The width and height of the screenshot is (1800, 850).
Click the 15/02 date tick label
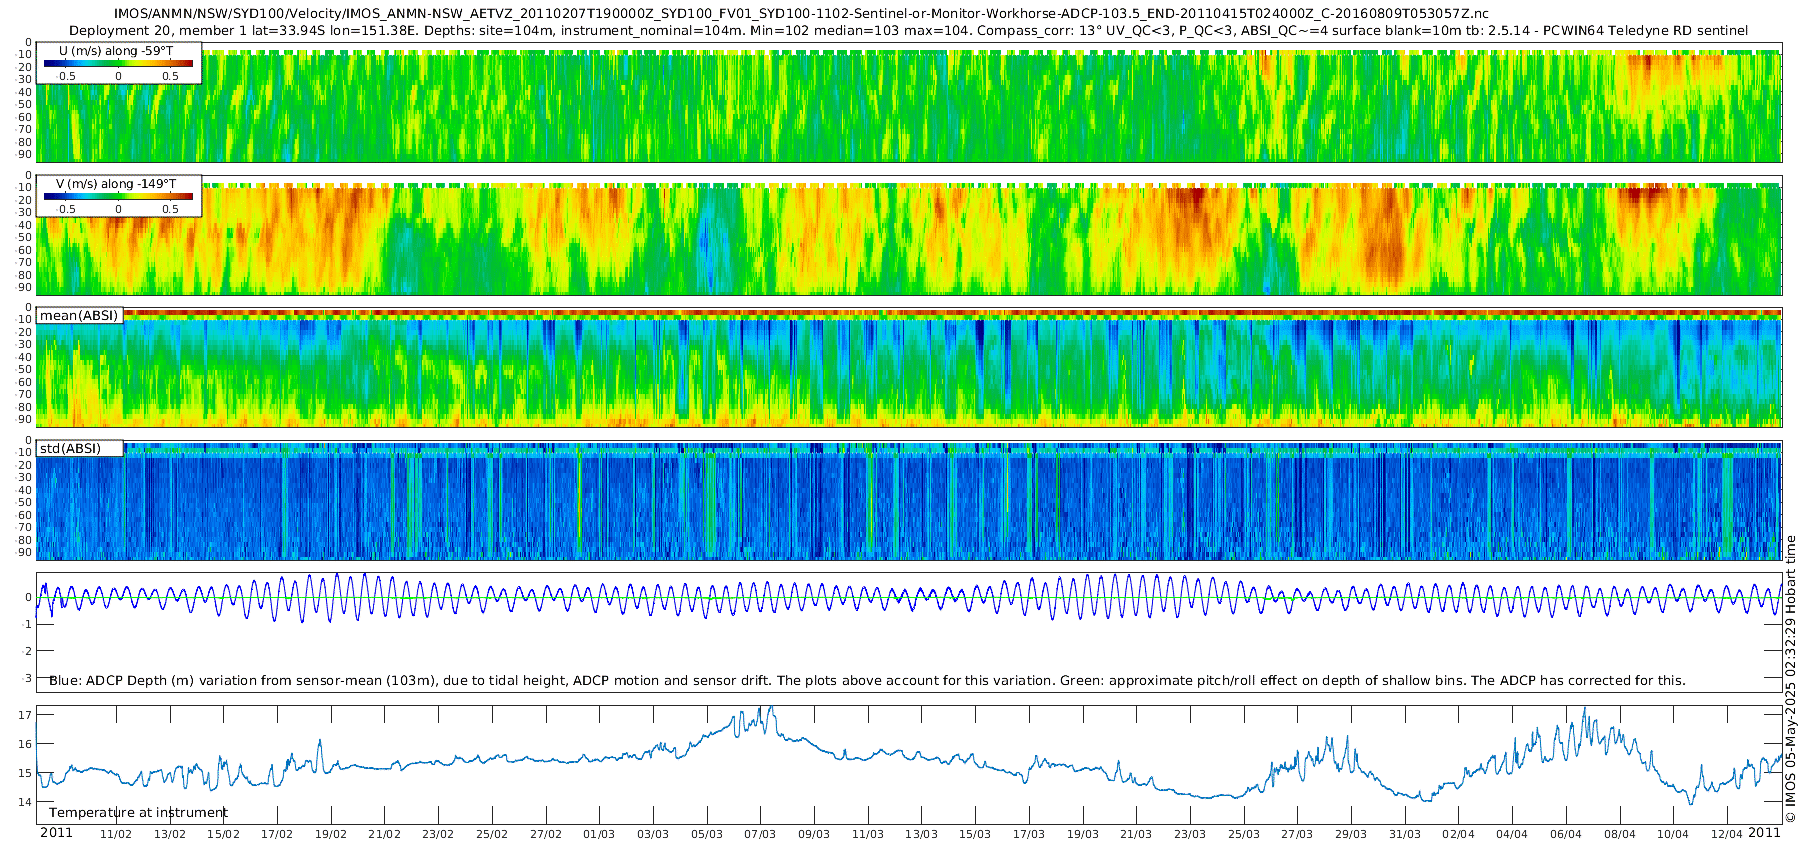coord(223,834)
